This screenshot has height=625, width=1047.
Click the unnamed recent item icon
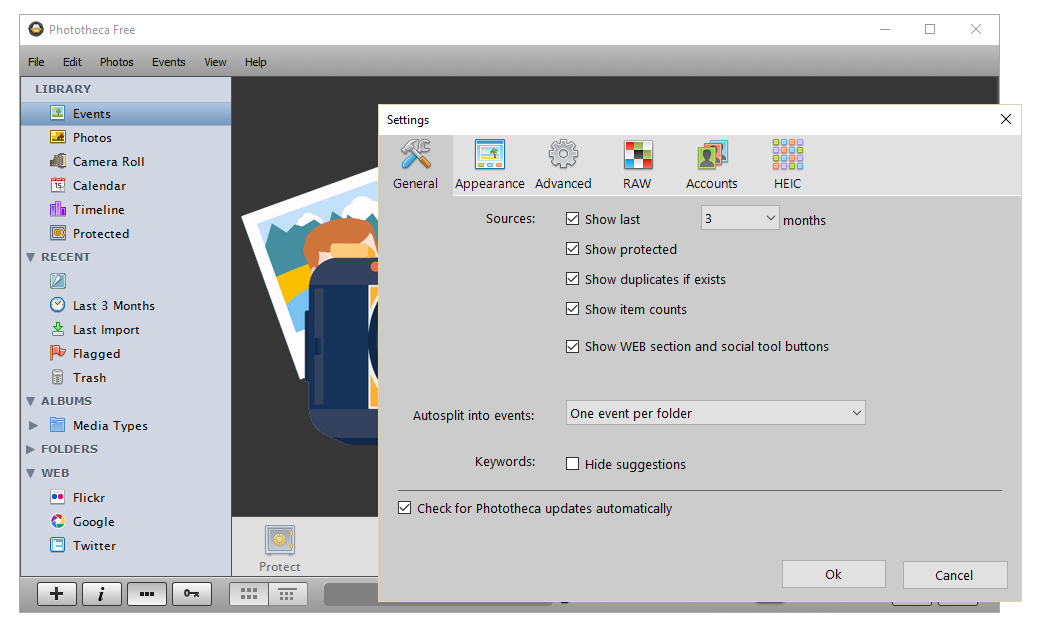pos(58,281)
